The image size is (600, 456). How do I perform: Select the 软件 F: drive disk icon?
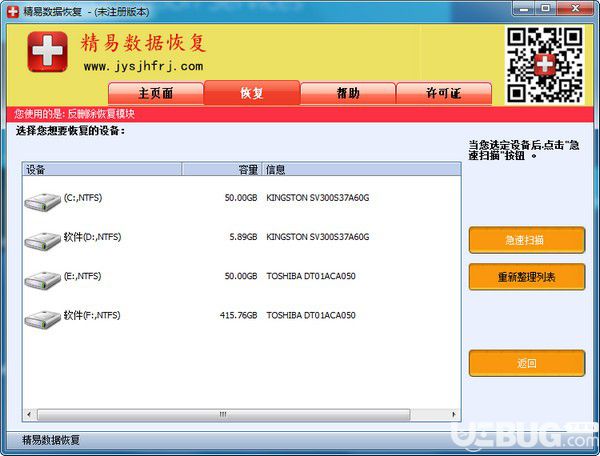tap(42, 319)
